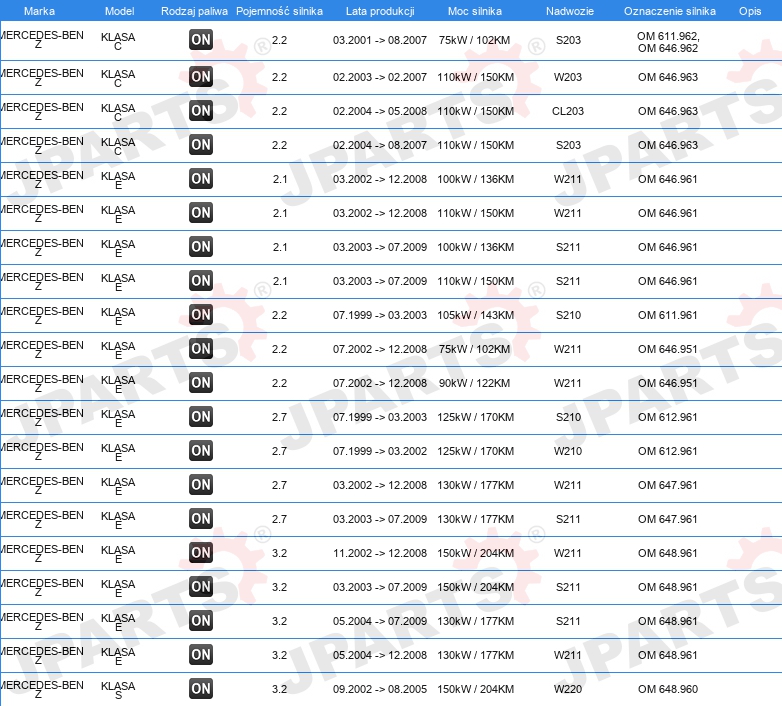Click the 09.2002 -> 08.2005 production years cell

380,689
